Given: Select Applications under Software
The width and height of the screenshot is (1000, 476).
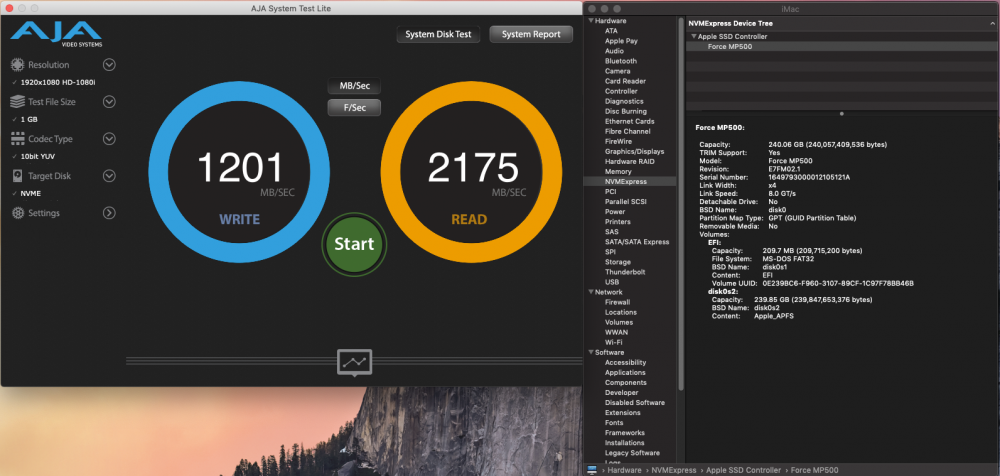Looking at the screenshot, I should (x=625, y=373).
